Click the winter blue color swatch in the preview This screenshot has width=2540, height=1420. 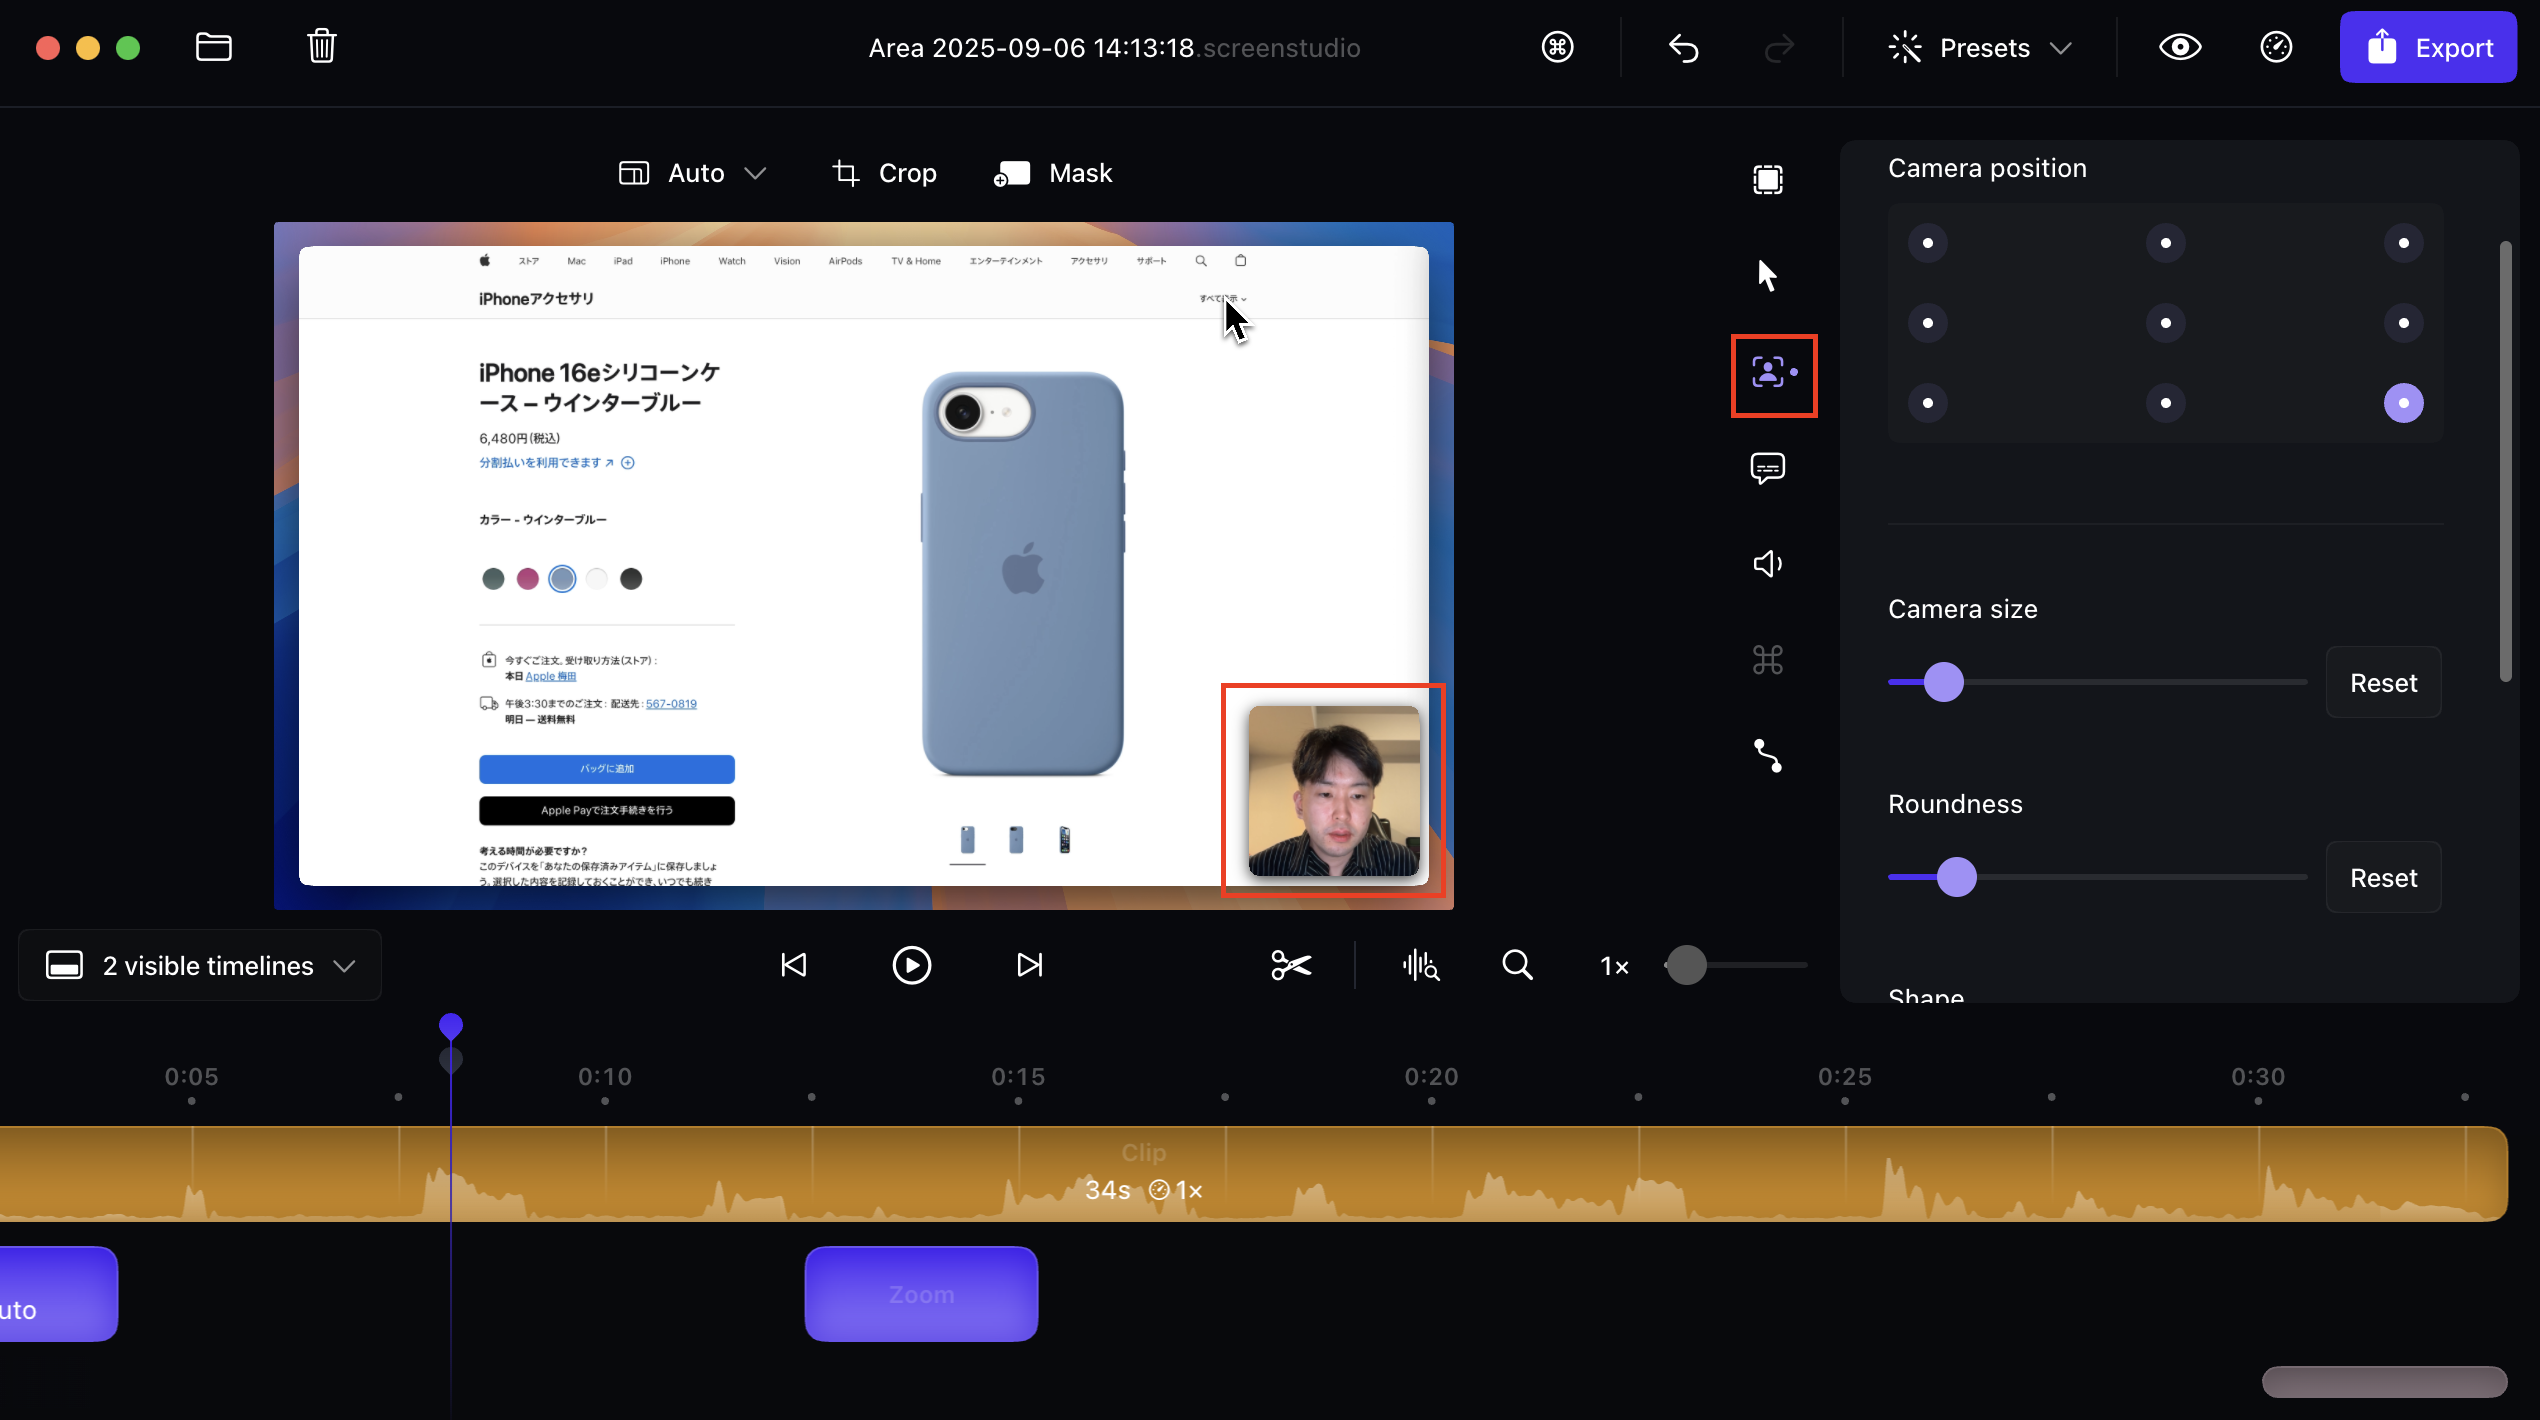562,578
